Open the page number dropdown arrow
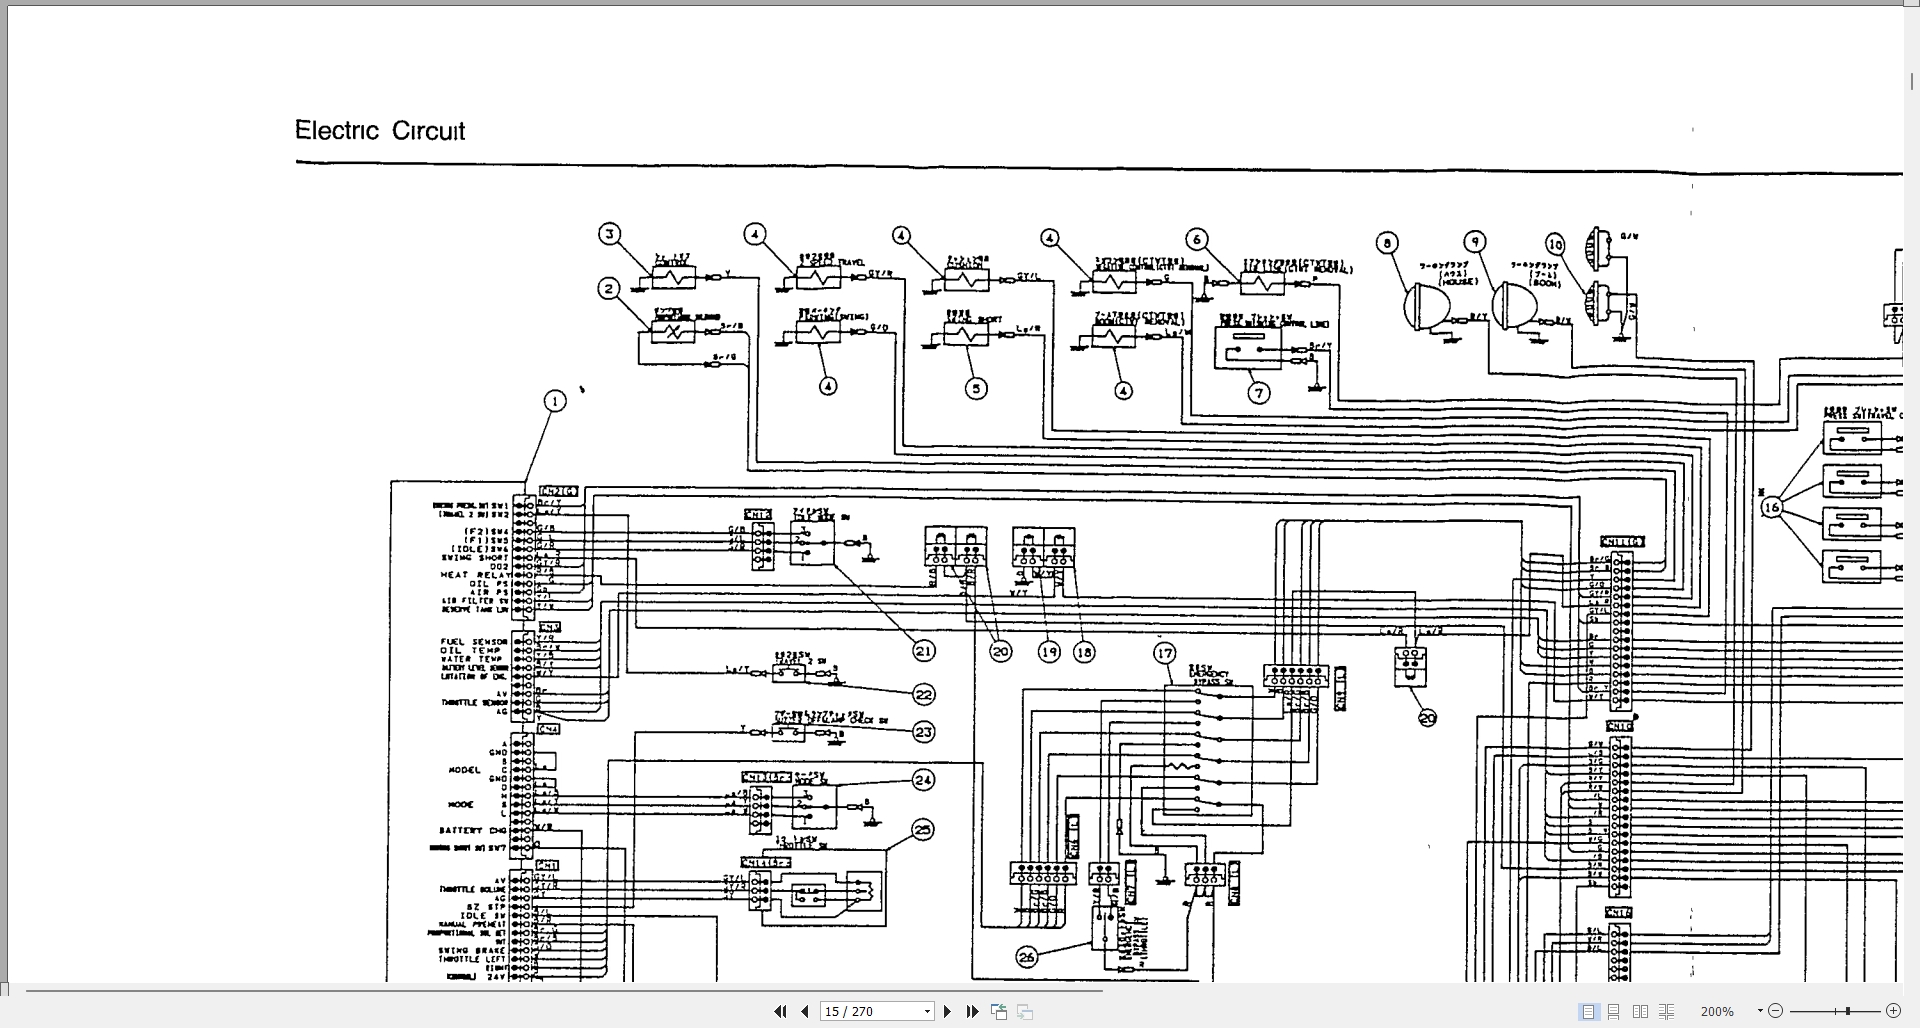Image resolution: width=1920 pixels, height=1028 pixels. coord(927,1011)
